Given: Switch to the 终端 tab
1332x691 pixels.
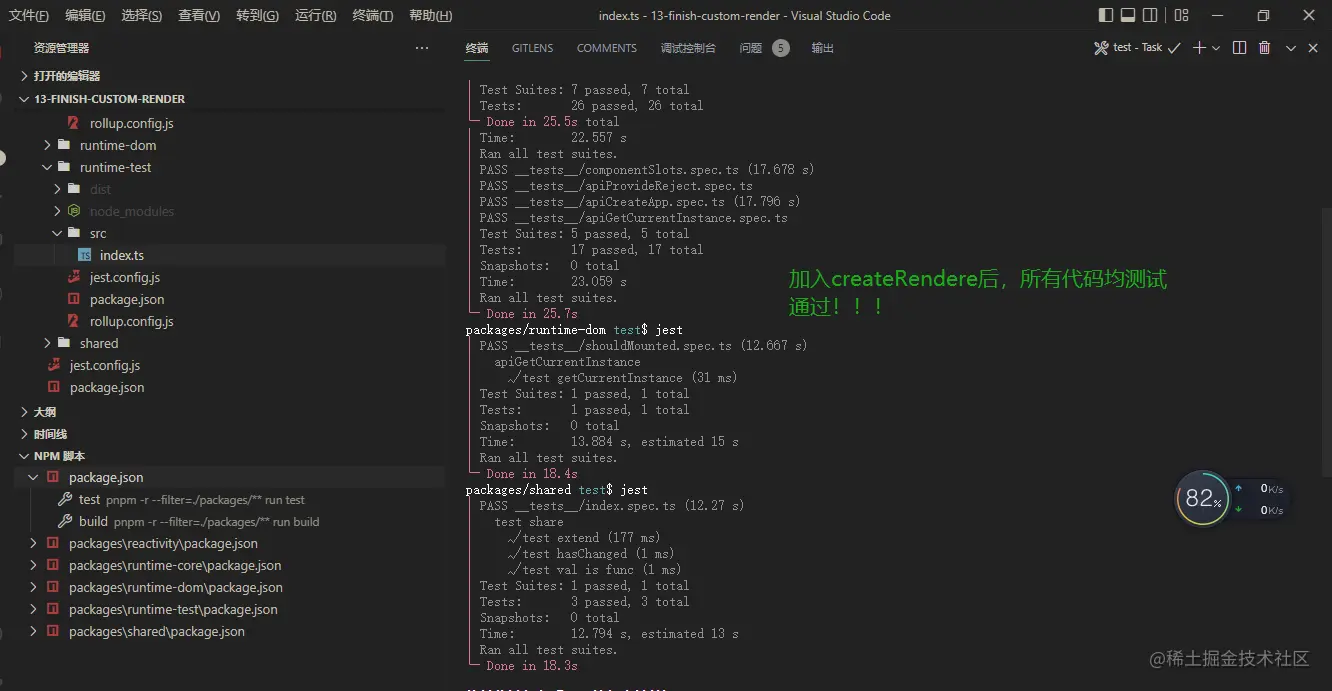Looking at the screenshot, I should point(477,48).
